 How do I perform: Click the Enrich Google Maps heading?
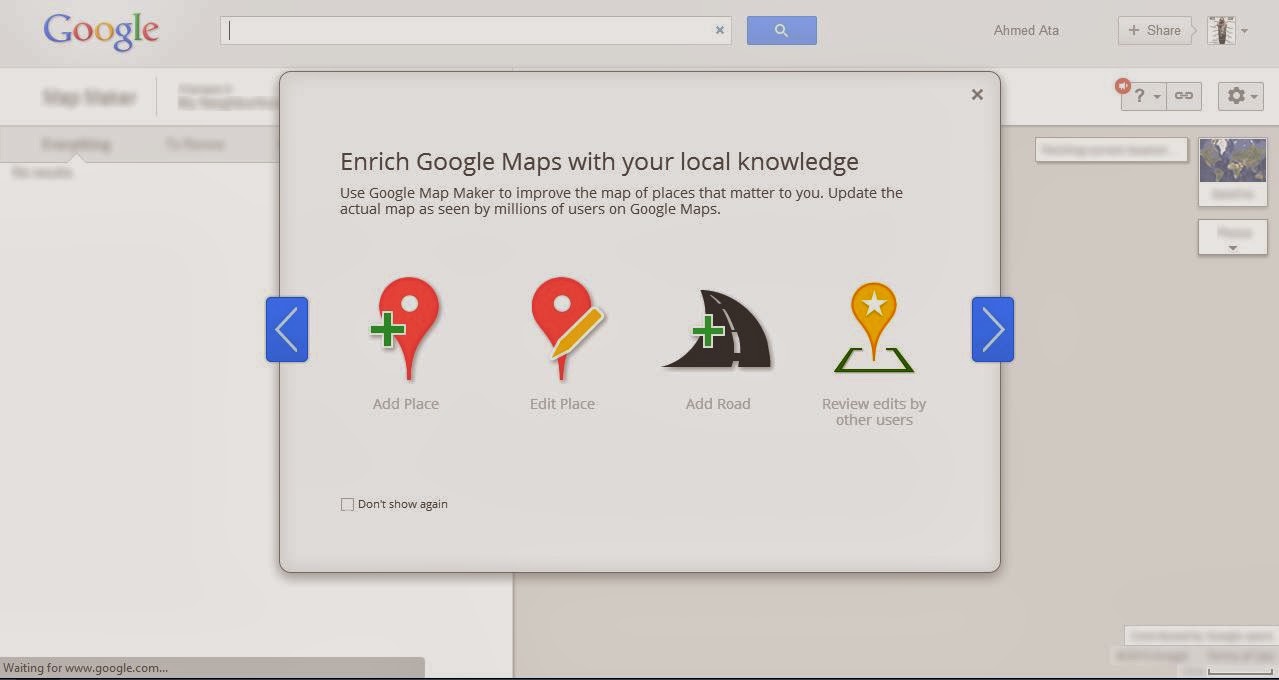point(599,161)
